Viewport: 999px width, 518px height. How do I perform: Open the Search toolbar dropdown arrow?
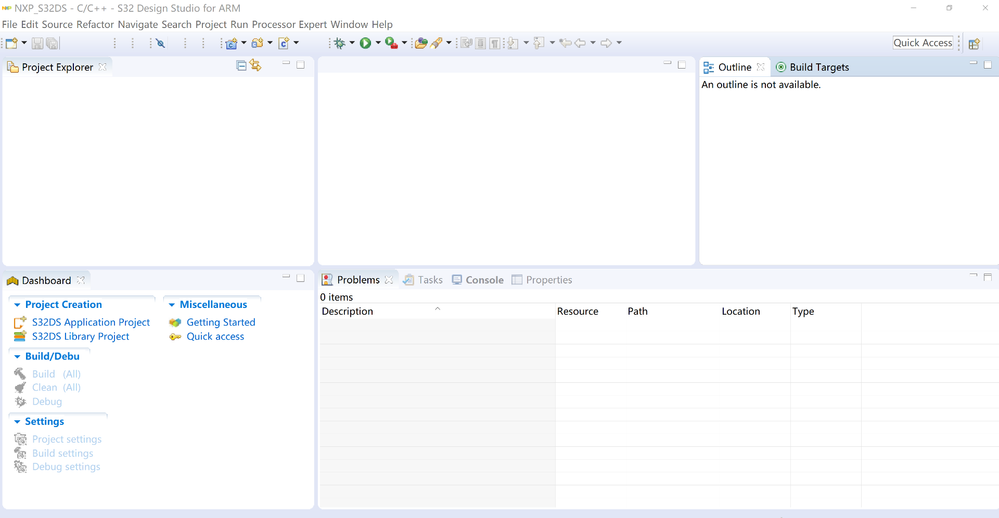[449, 43]
